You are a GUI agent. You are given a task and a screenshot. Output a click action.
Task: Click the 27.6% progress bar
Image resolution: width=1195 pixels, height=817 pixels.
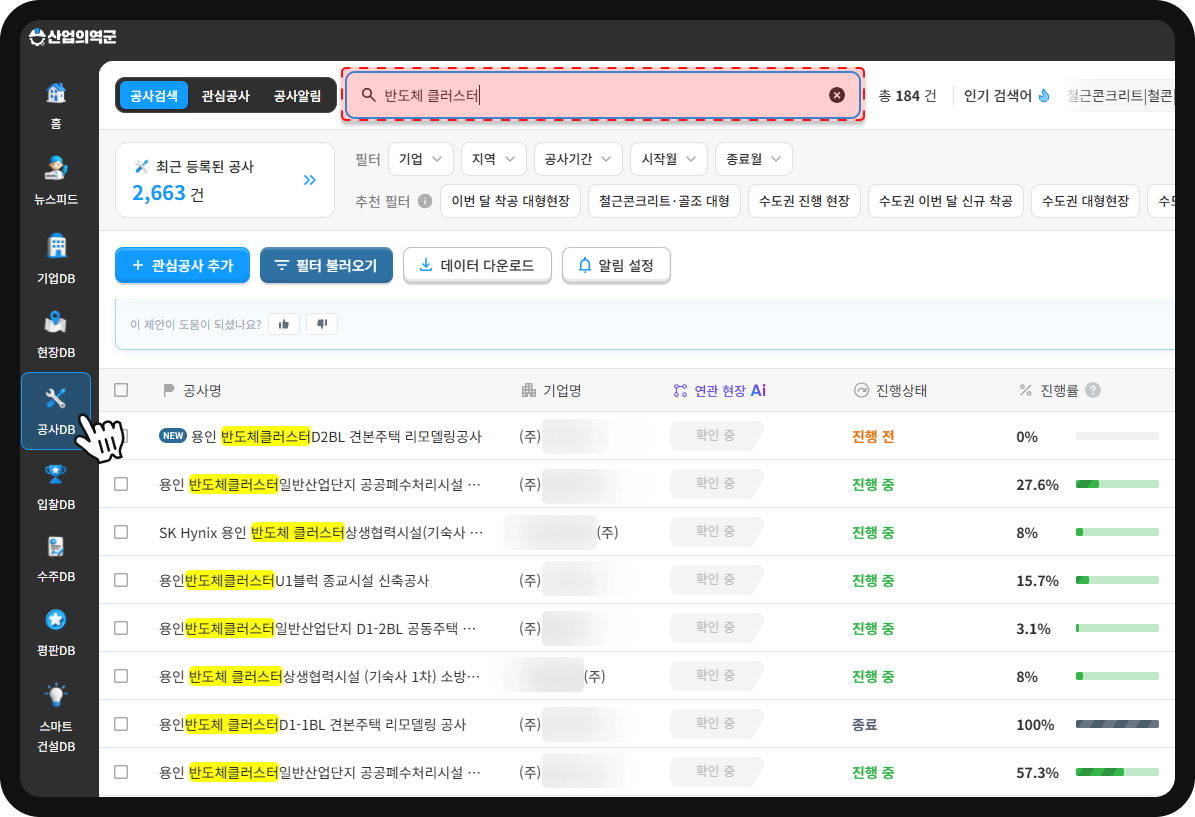pyautogui.click(x=1117, y=484)
